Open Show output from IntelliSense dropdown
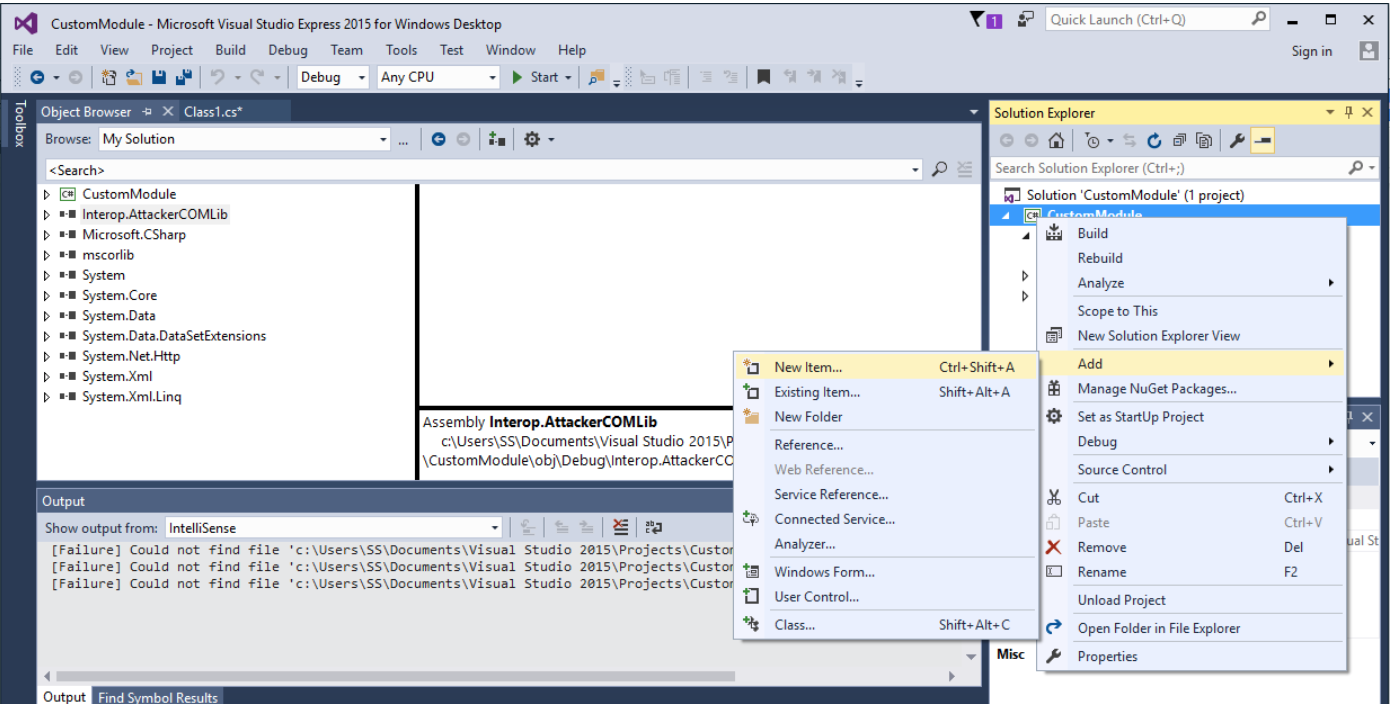Image resolution: width=1392 pixels, height=704 pixels. coord(495,528)
